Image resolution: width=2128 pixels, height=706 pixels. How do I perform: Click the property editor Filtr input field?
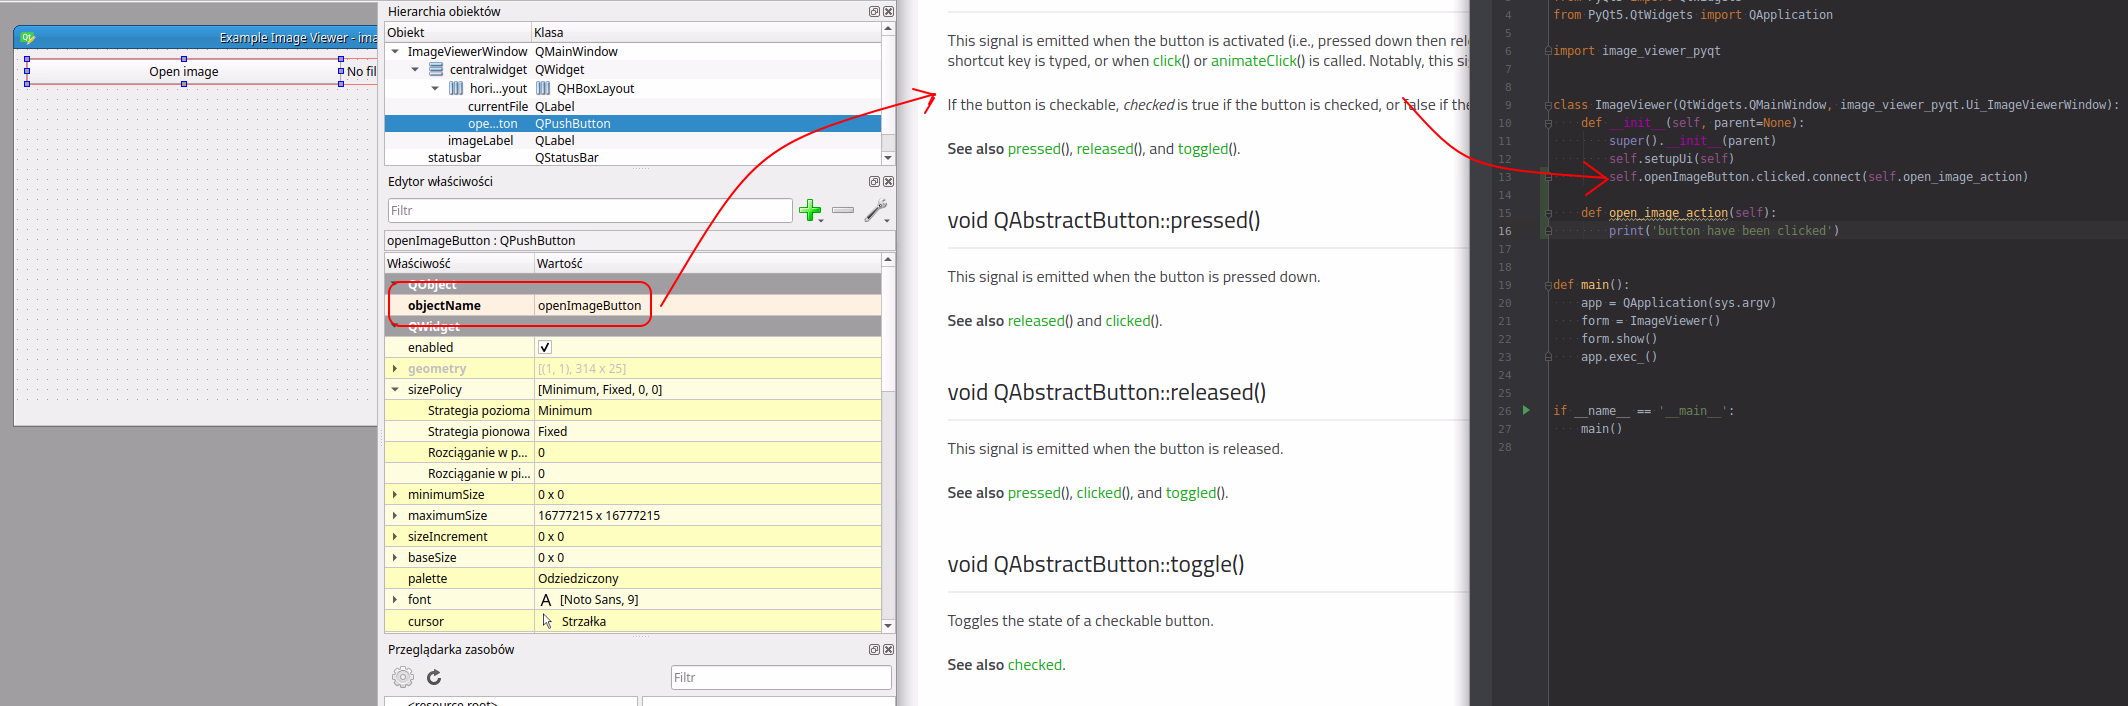(589, 210)
